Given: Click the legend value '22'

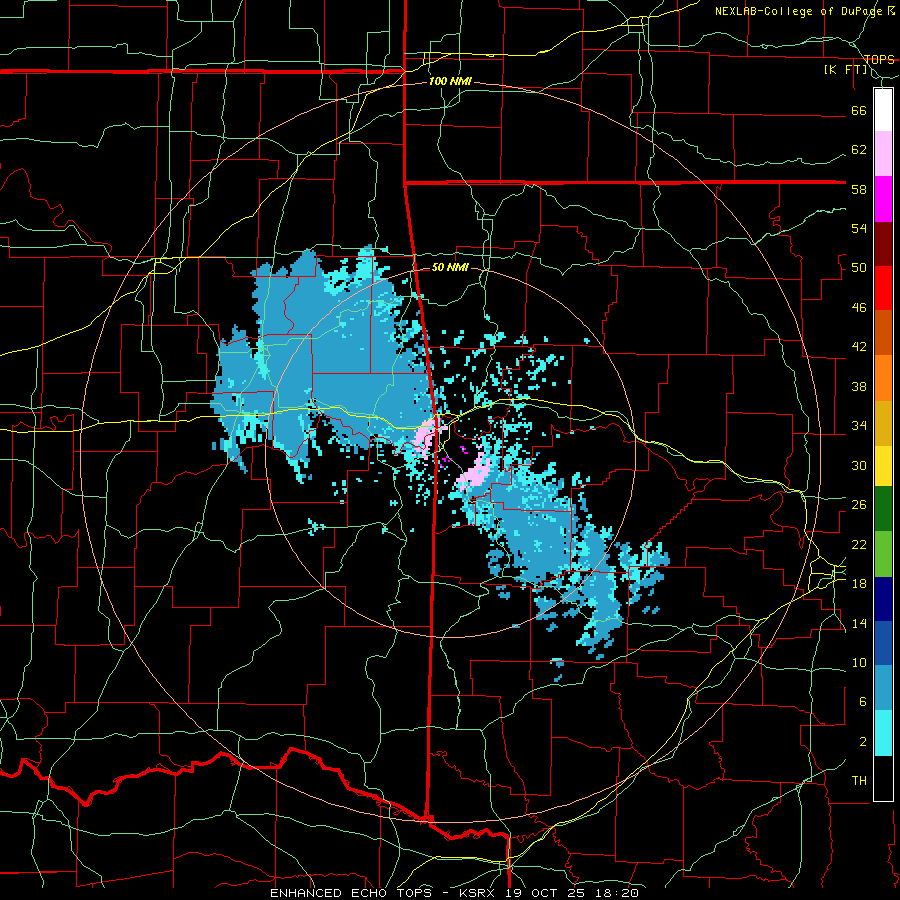Looking at the screenshot, I should point(859,544).
